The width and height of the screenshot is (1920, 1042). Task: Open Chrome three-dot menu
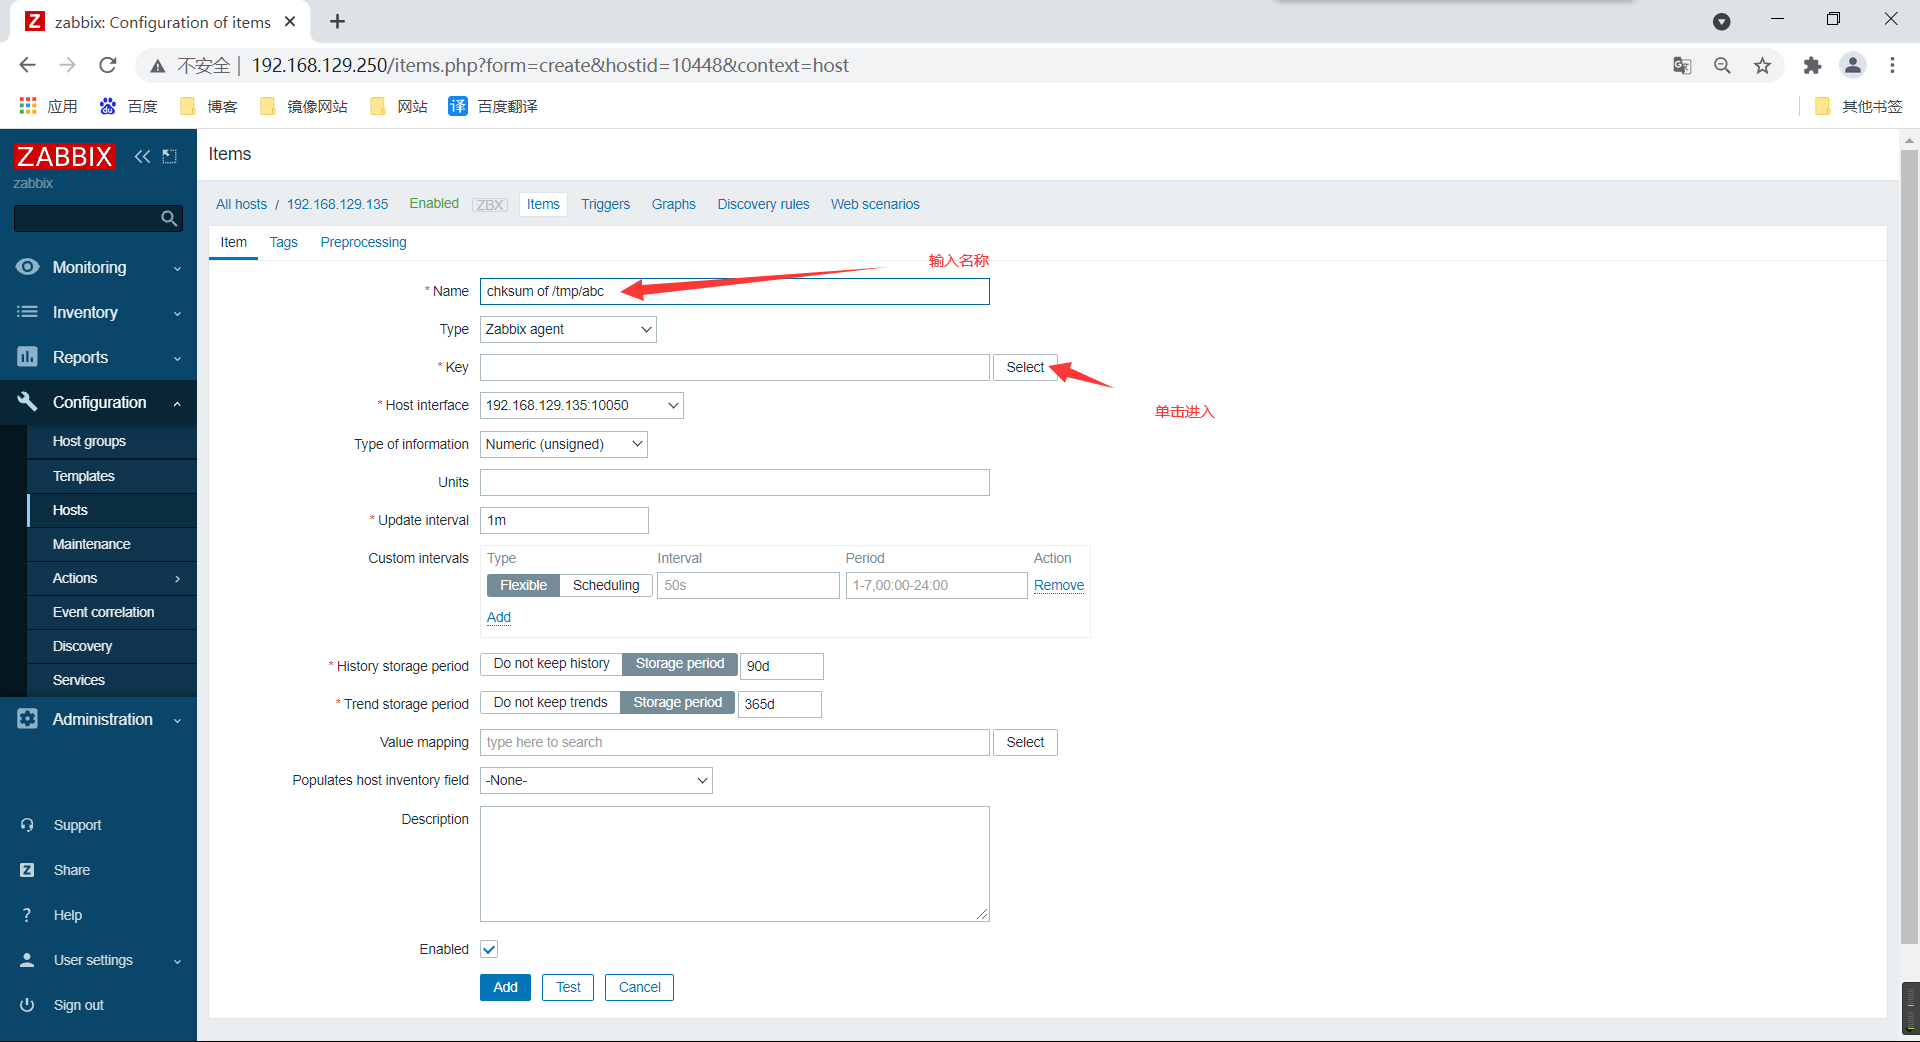point(1892,65)
